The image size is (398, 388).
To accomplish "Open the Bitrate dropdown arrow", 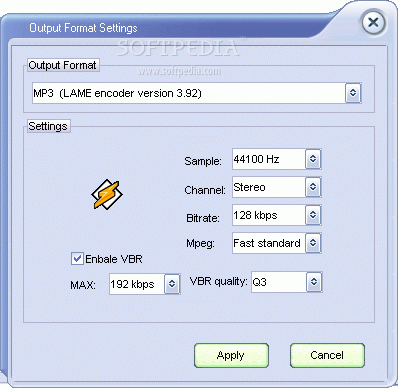I will (x=313, y=215).
